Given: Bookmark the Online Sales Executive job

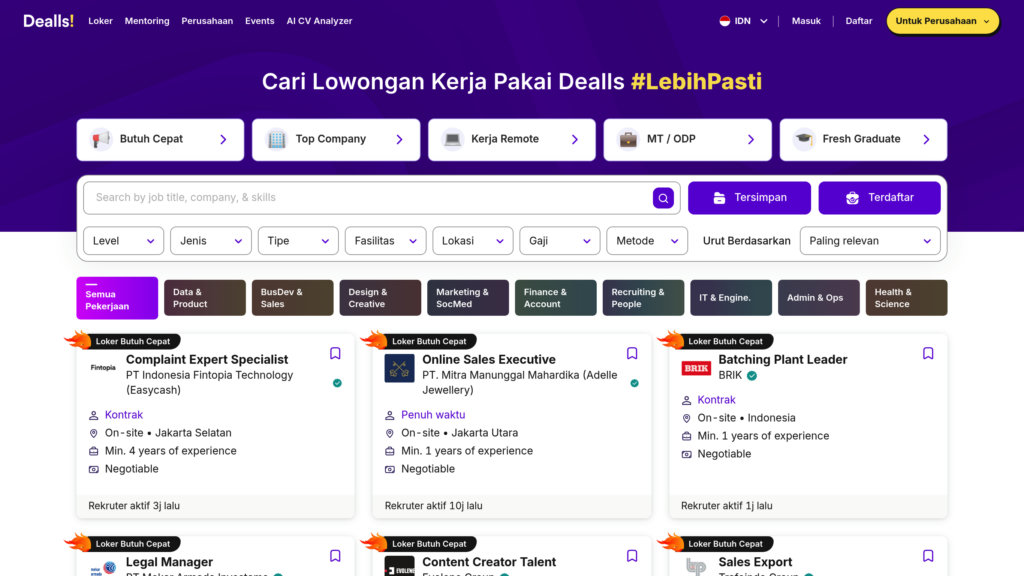Looking at the screenshot, I should [x=632, y=353].
